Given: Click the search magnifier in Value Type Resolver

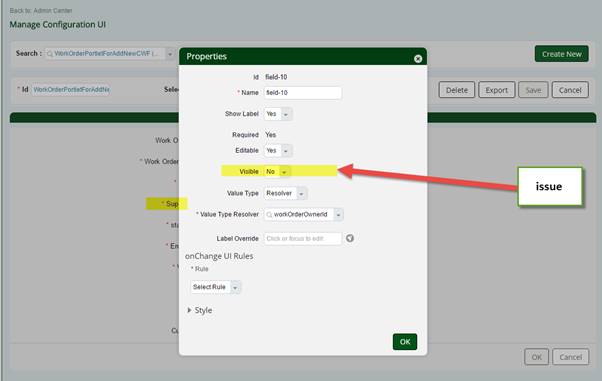Looking at the screenshot, I should pos(269,215).
